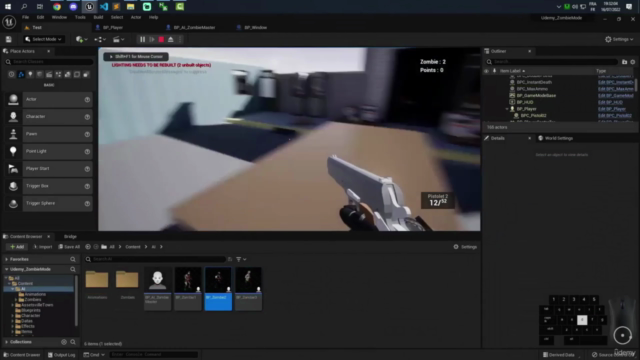
Task: Select the Player Start placement item
Action: (49, 169)
